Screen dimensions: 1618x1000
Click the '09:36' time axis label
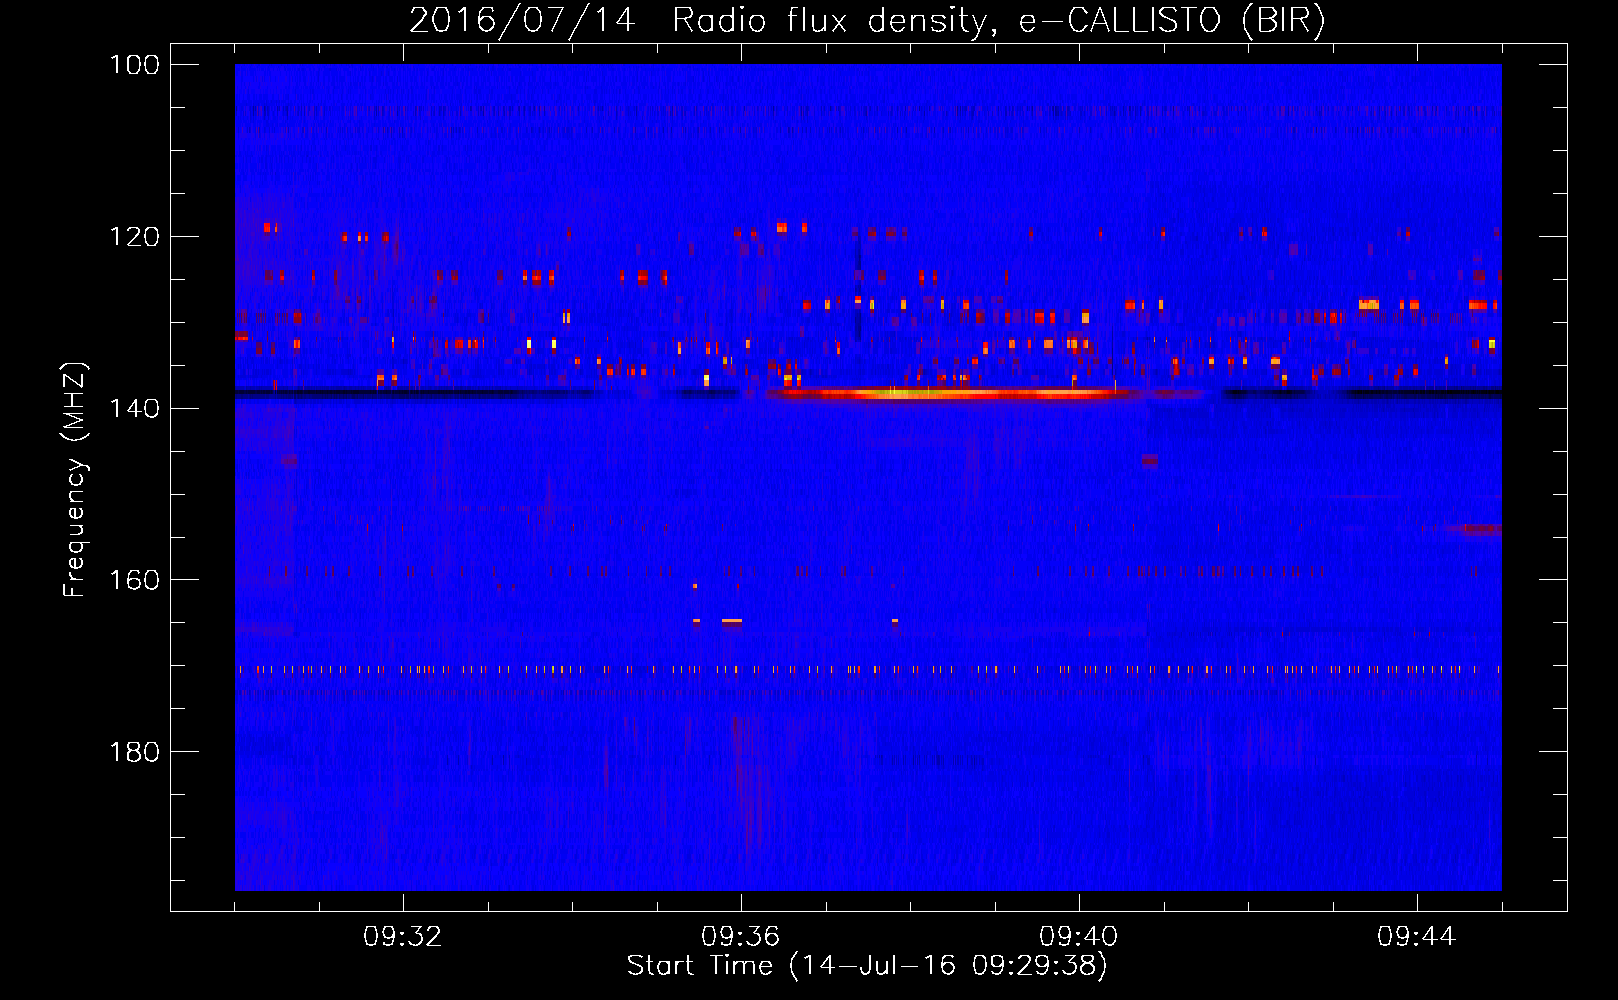741,937
